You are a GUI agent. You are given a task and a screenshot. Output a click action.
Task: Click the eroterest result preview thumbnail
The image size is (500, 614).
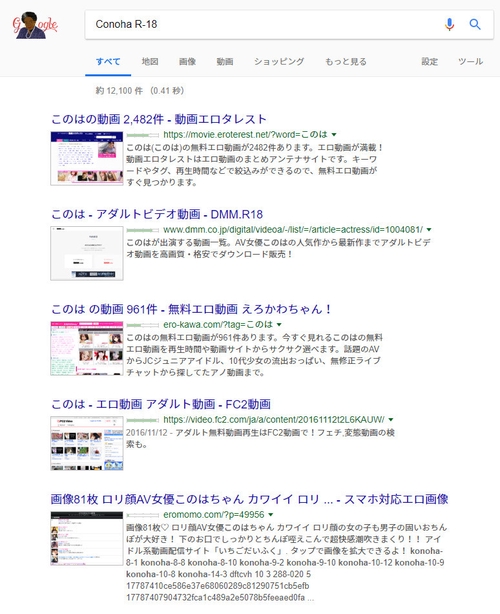tap(87, 158)
